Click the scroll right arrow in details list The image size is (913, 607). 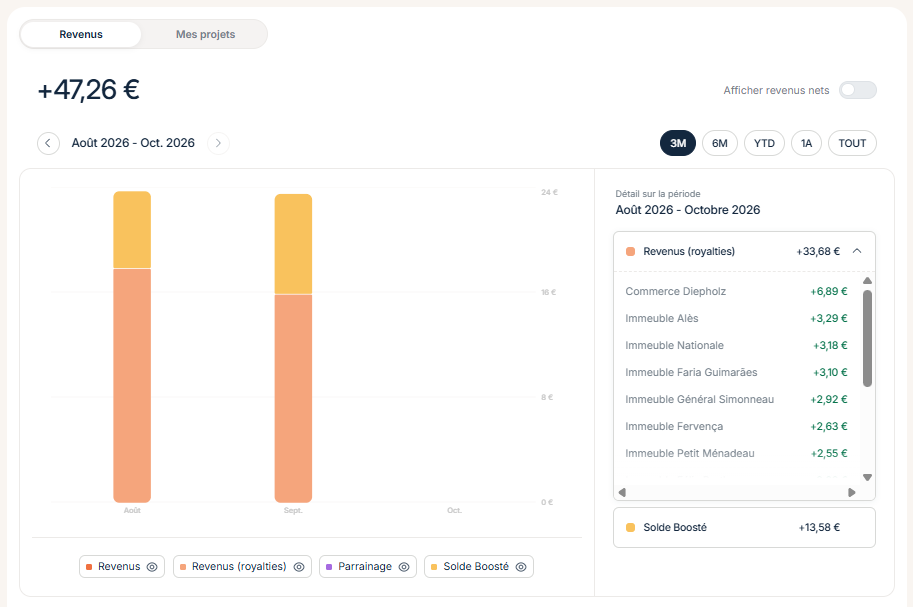coord(852,492)
